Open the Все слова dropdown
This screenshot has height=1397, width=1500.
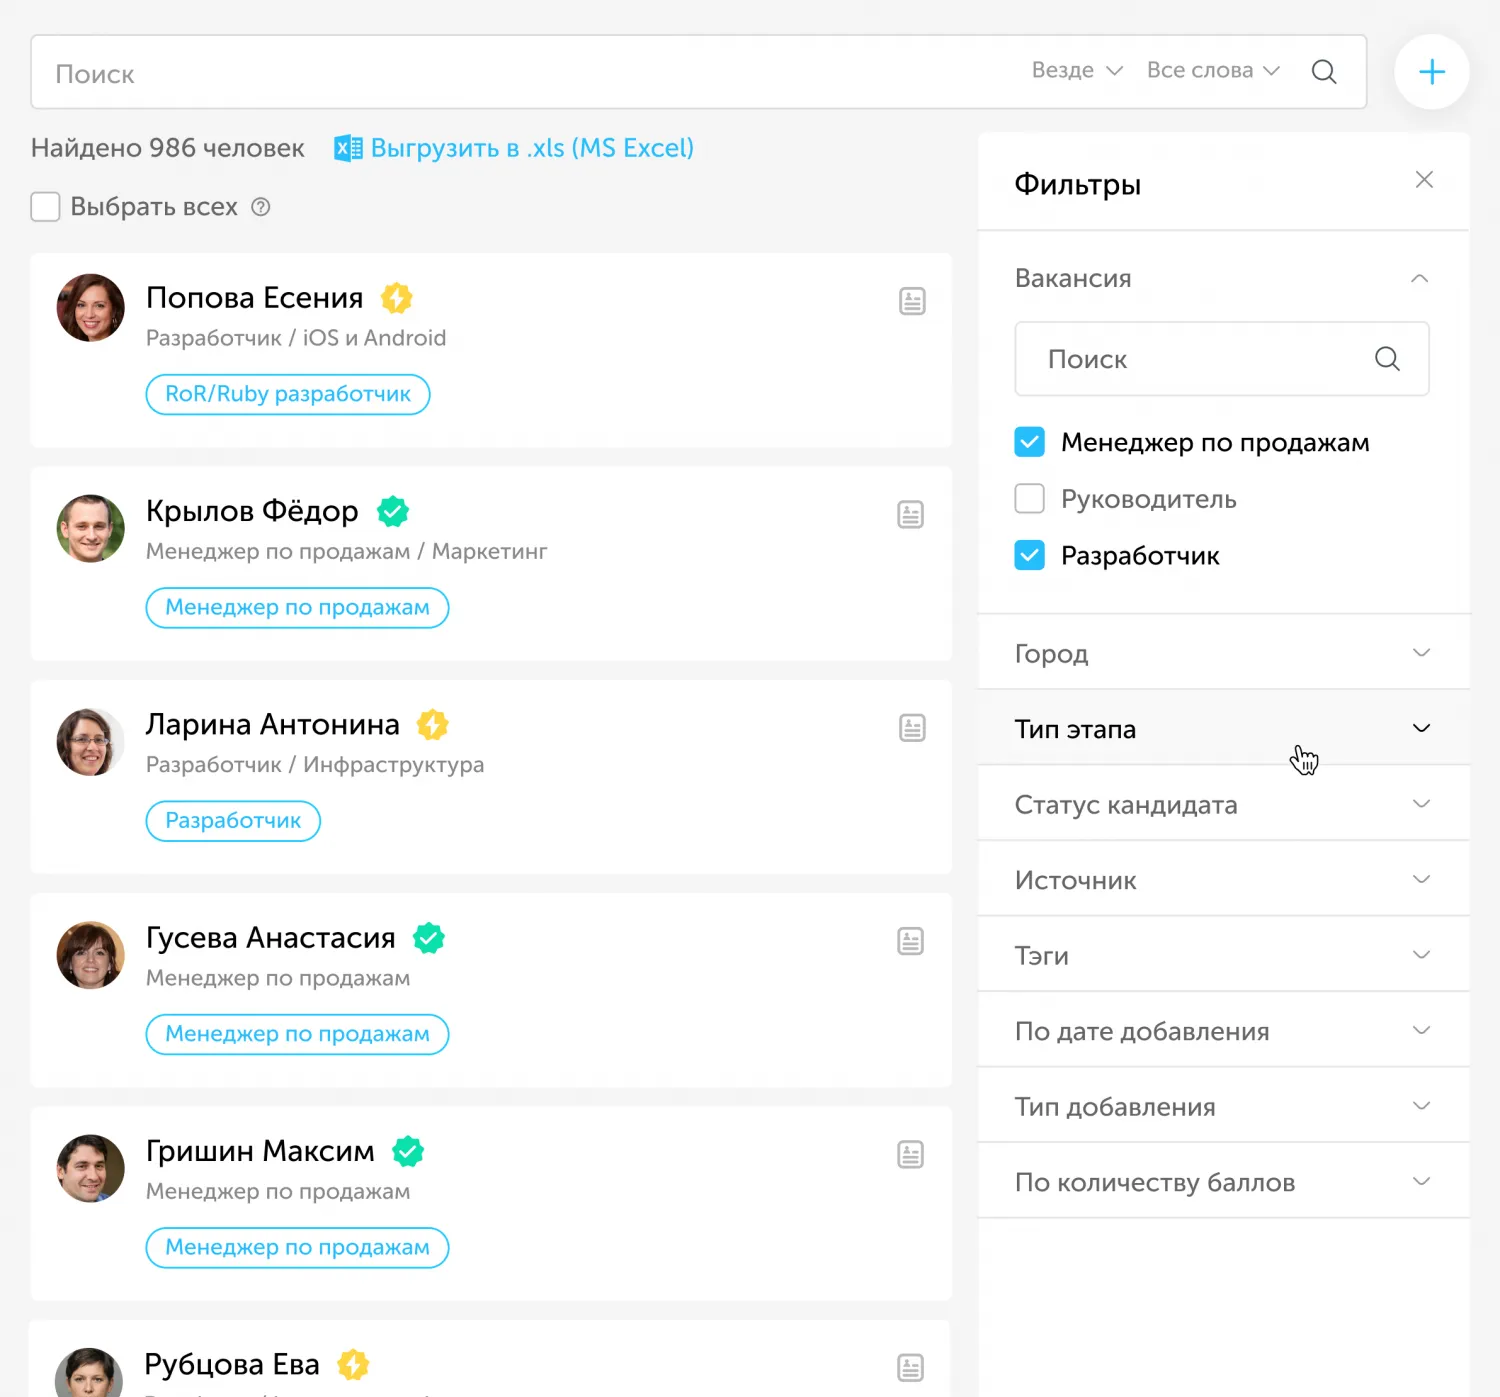point(1212,71)
